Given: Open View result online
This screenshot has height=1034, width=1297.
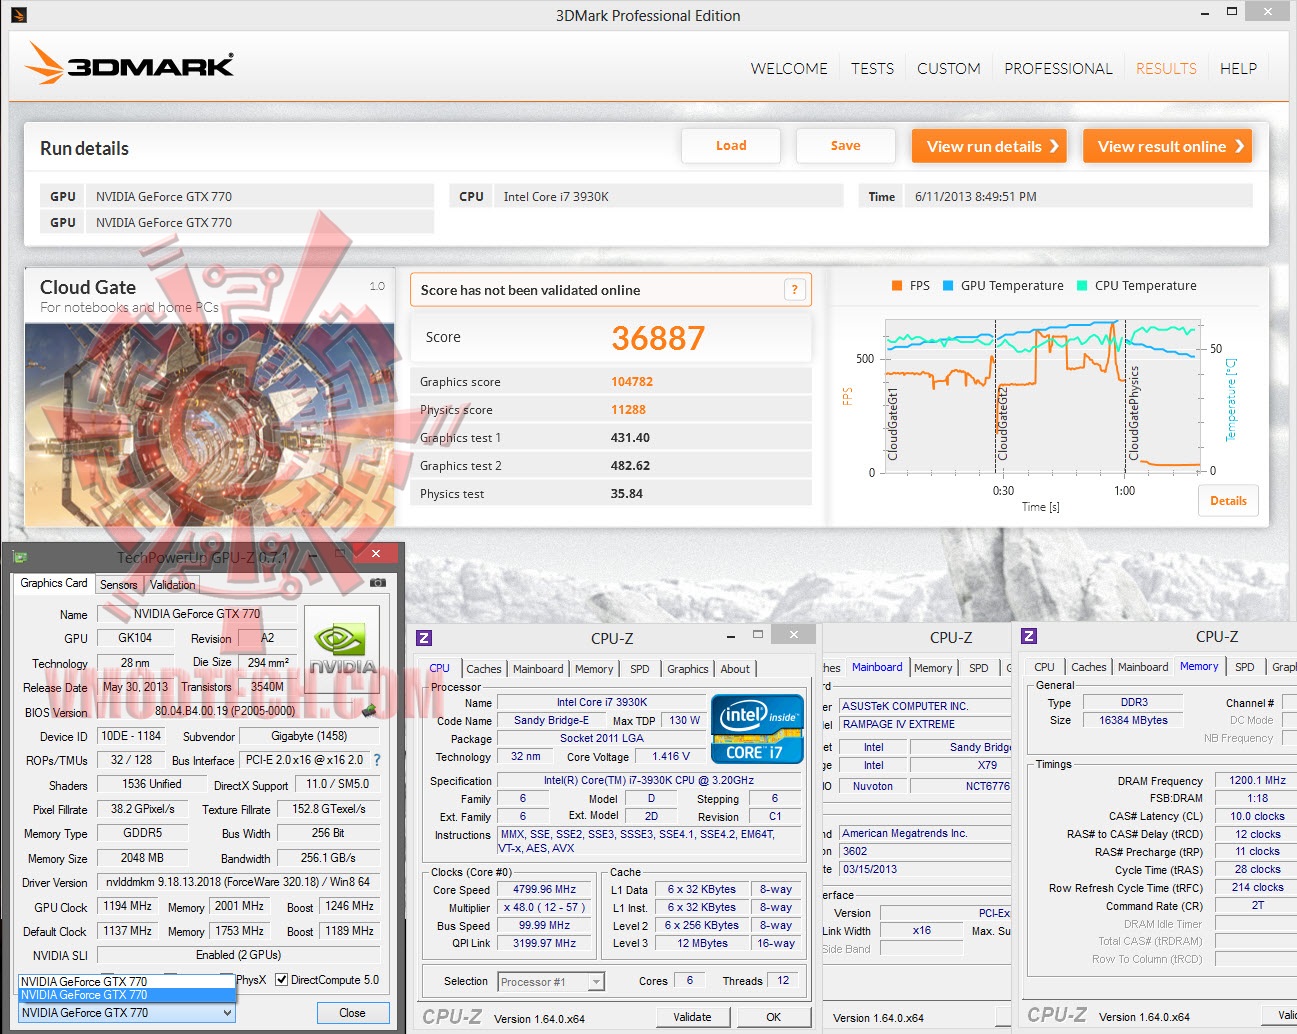Looking at the screenshot, I should coord(1168,146).
